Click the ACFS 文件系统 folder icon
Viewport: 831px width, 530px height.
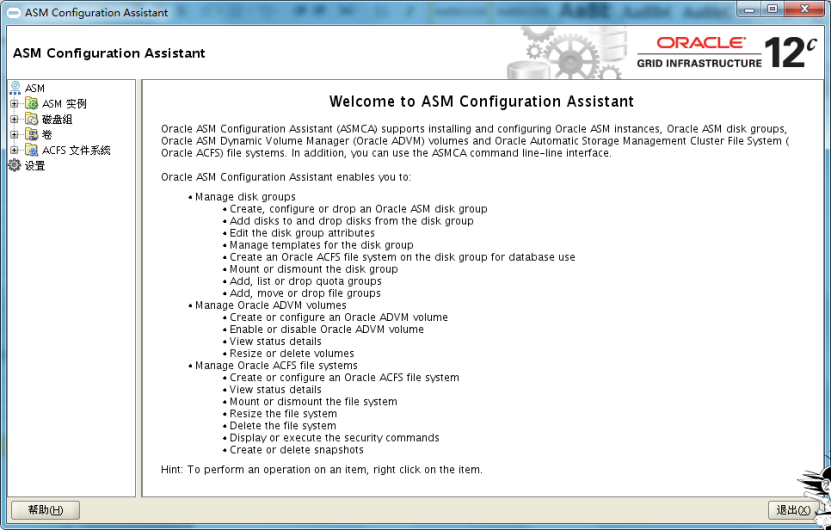(x=32, y=150)
